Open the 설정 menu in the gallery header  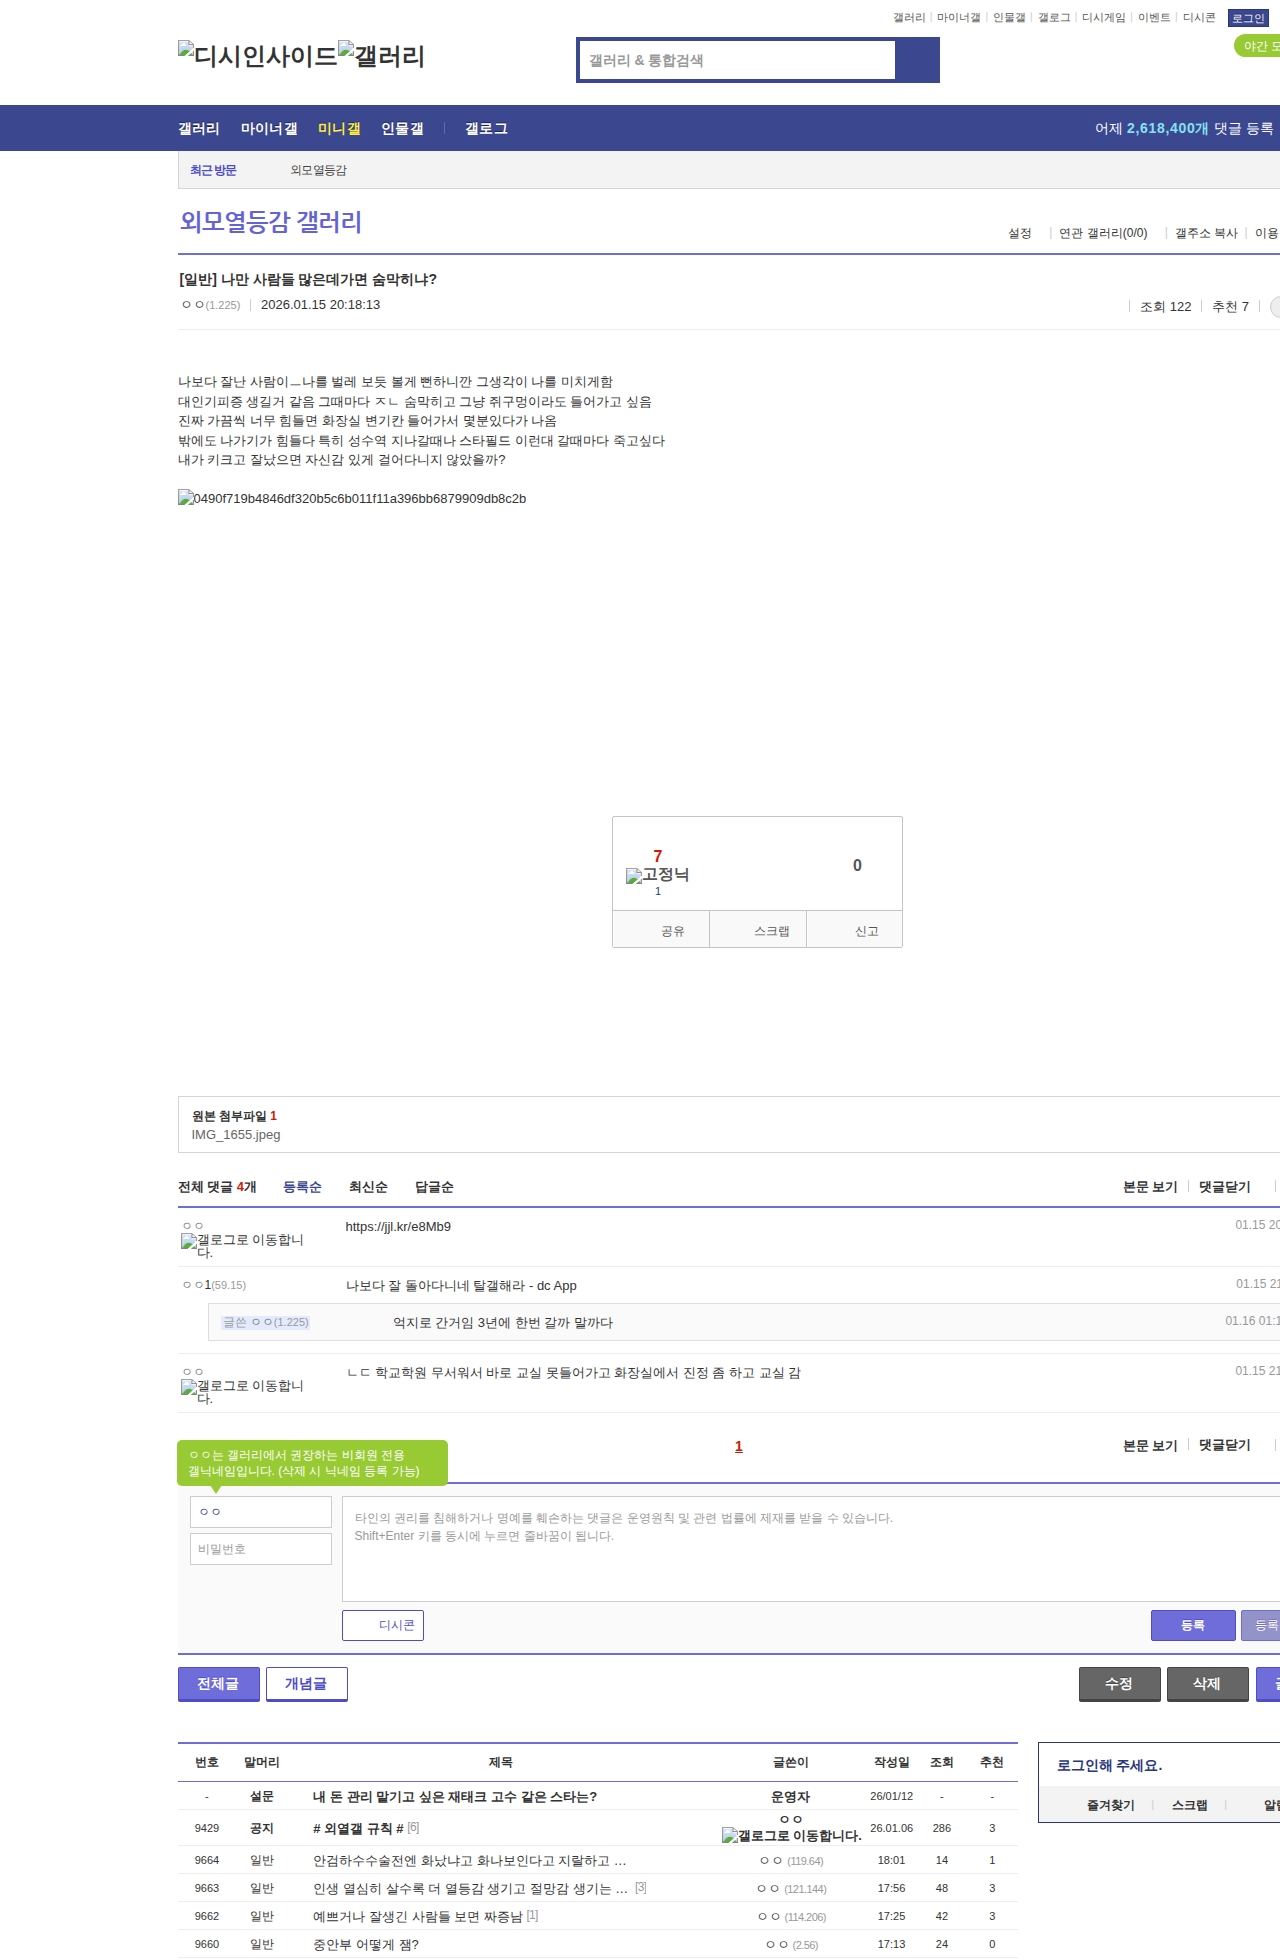1019,233
